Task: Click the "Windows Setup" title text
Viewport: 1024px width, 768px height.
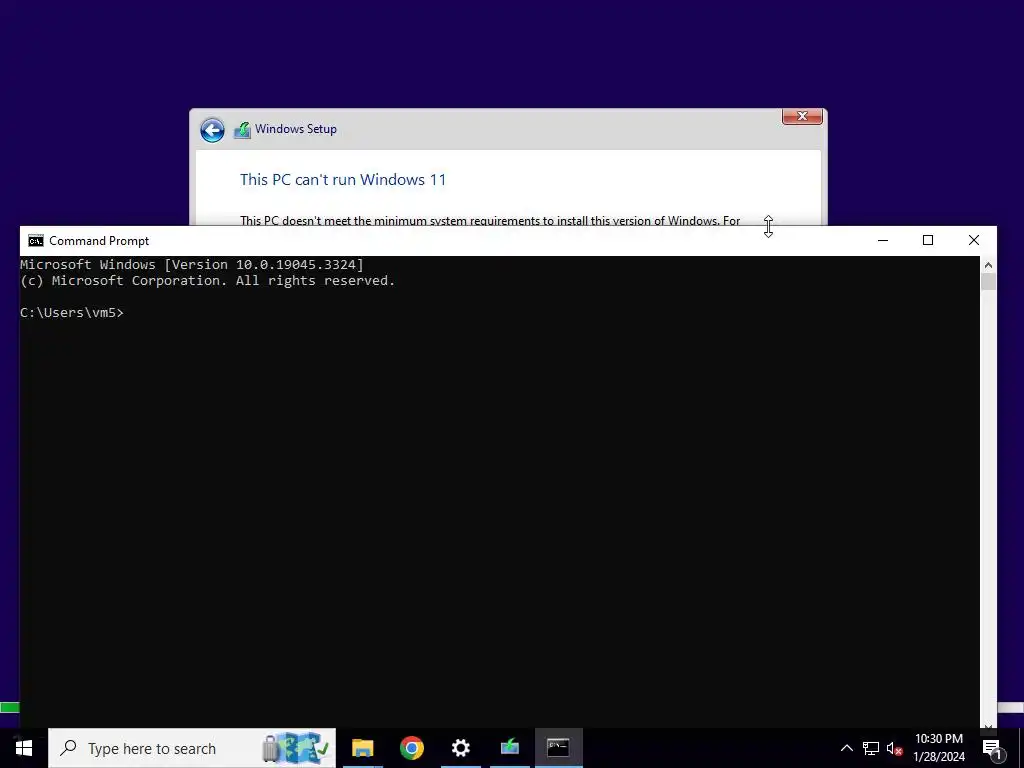Action: pos(296,129)
